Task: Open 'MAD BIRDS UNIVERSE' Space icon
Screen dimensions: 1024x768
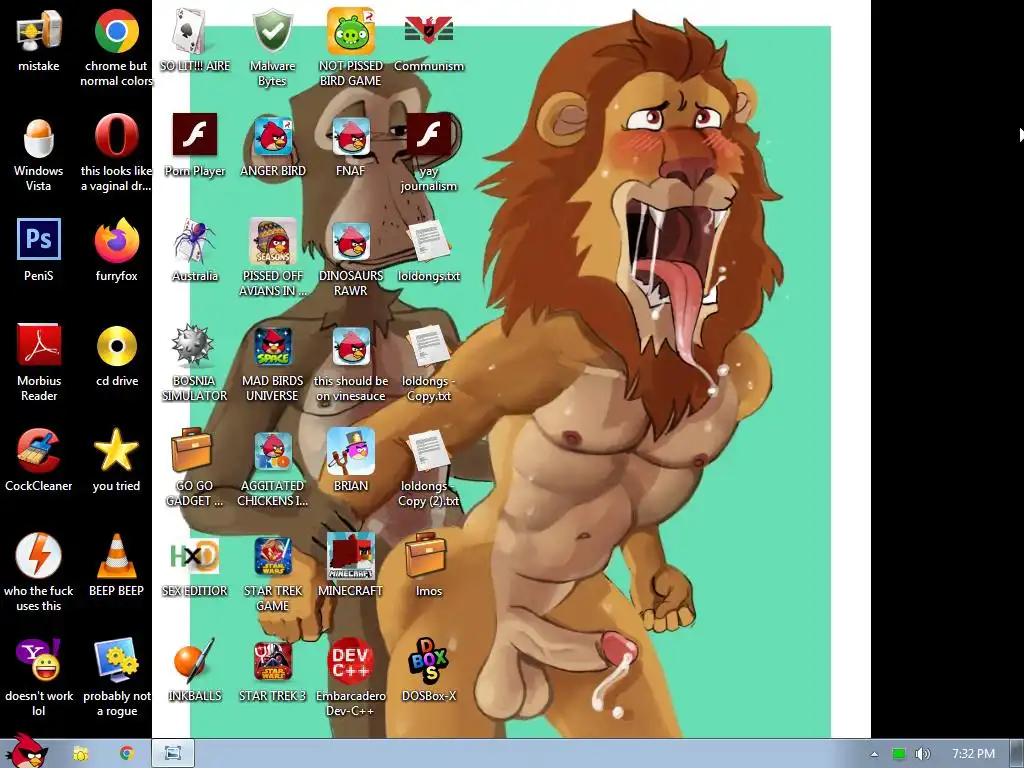Action: tap(273, 347)
